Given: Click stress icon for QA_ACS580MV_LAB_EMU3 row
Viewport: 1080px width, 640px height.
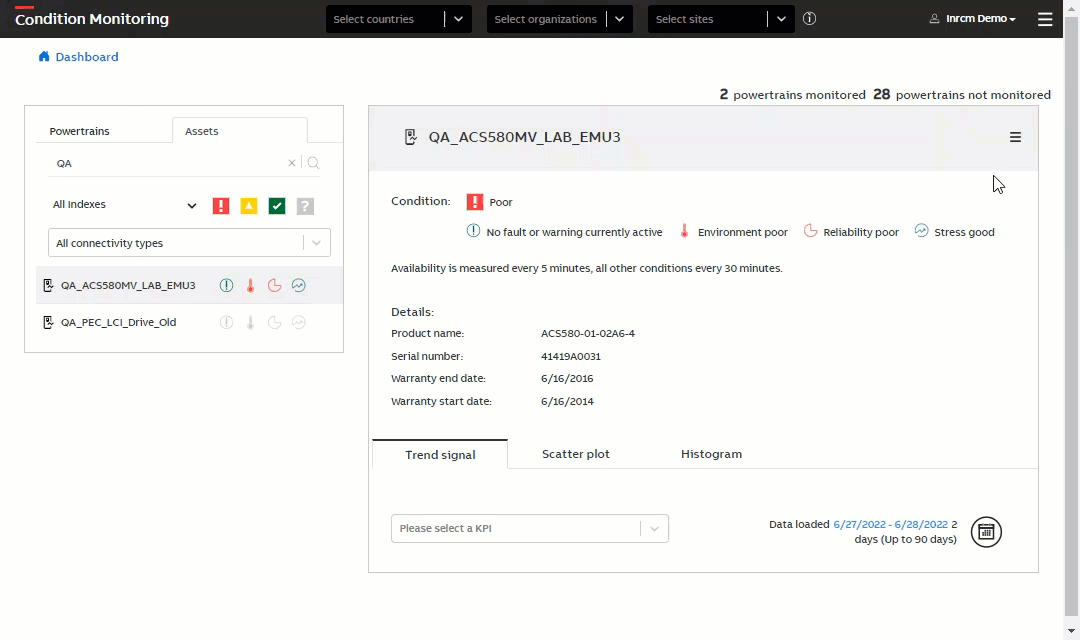Looking at the screenshot, I should (x=298, y=285).
